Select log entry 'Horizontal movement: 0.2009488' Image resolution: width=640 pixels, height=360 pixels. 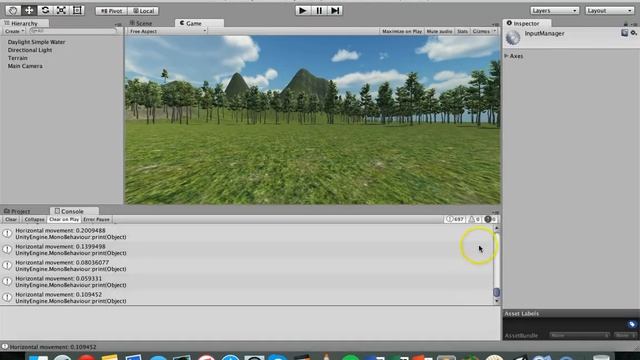point(247,233)
